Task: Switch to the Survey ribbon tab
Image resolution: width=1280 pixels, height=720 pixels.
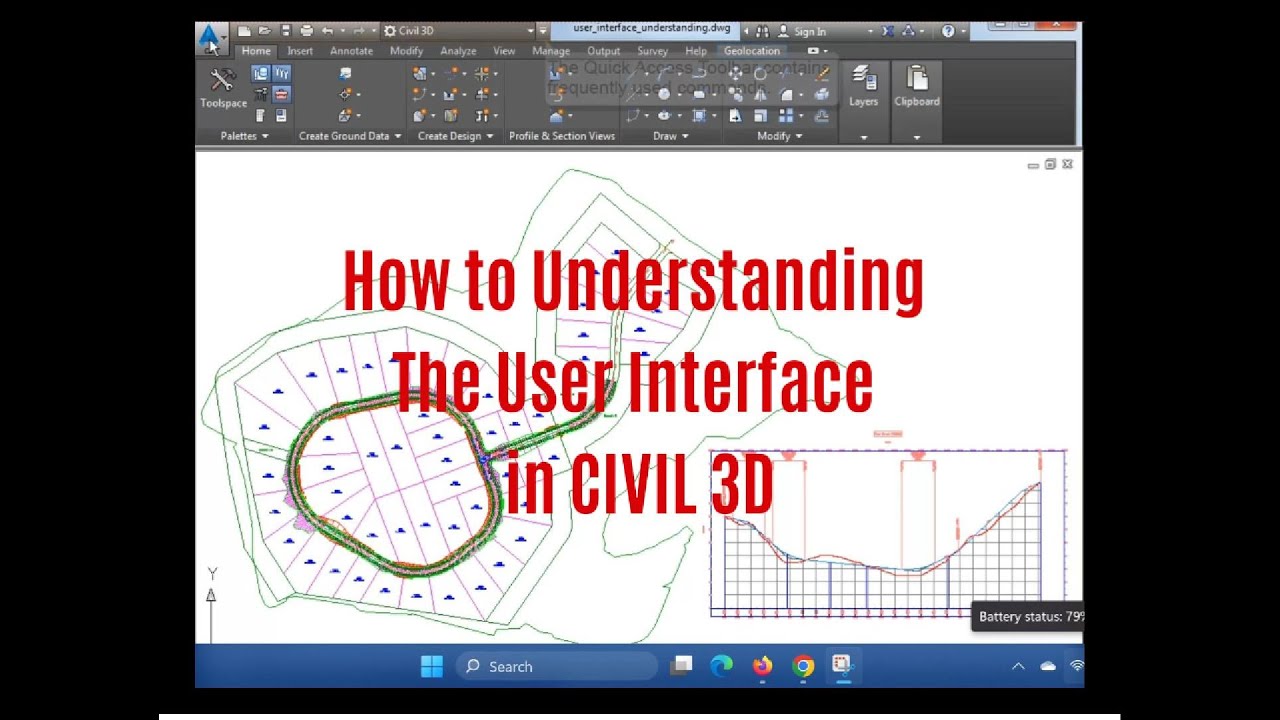Action: [652, 51]
